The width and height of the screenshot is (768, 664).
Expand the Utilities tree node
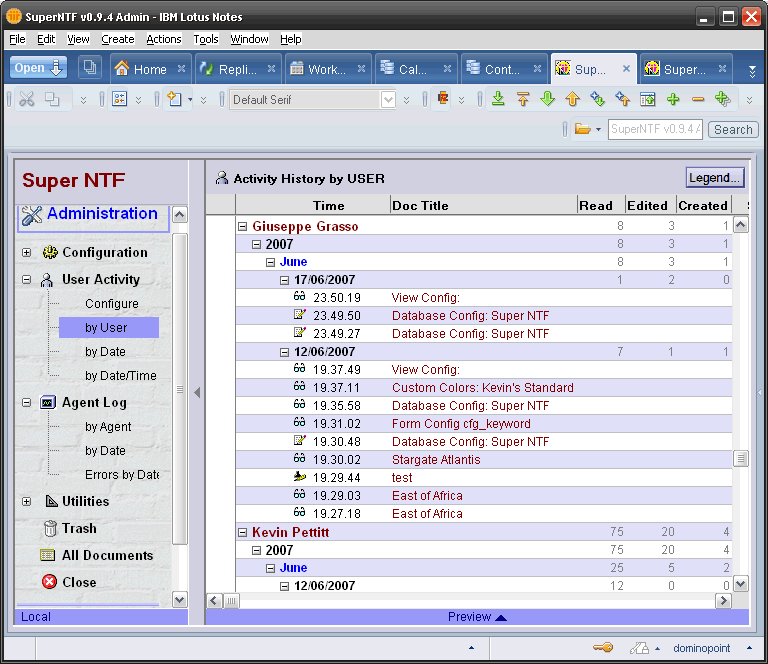[x=26, y=501]
